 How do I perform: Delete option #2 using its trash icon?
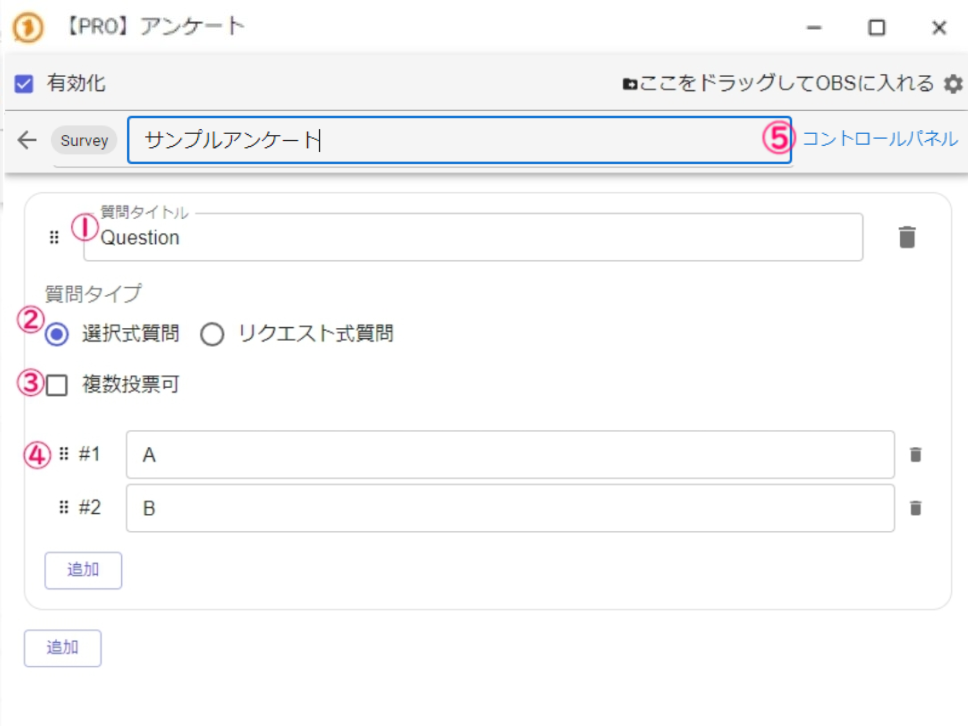click(x=915, y=508)
